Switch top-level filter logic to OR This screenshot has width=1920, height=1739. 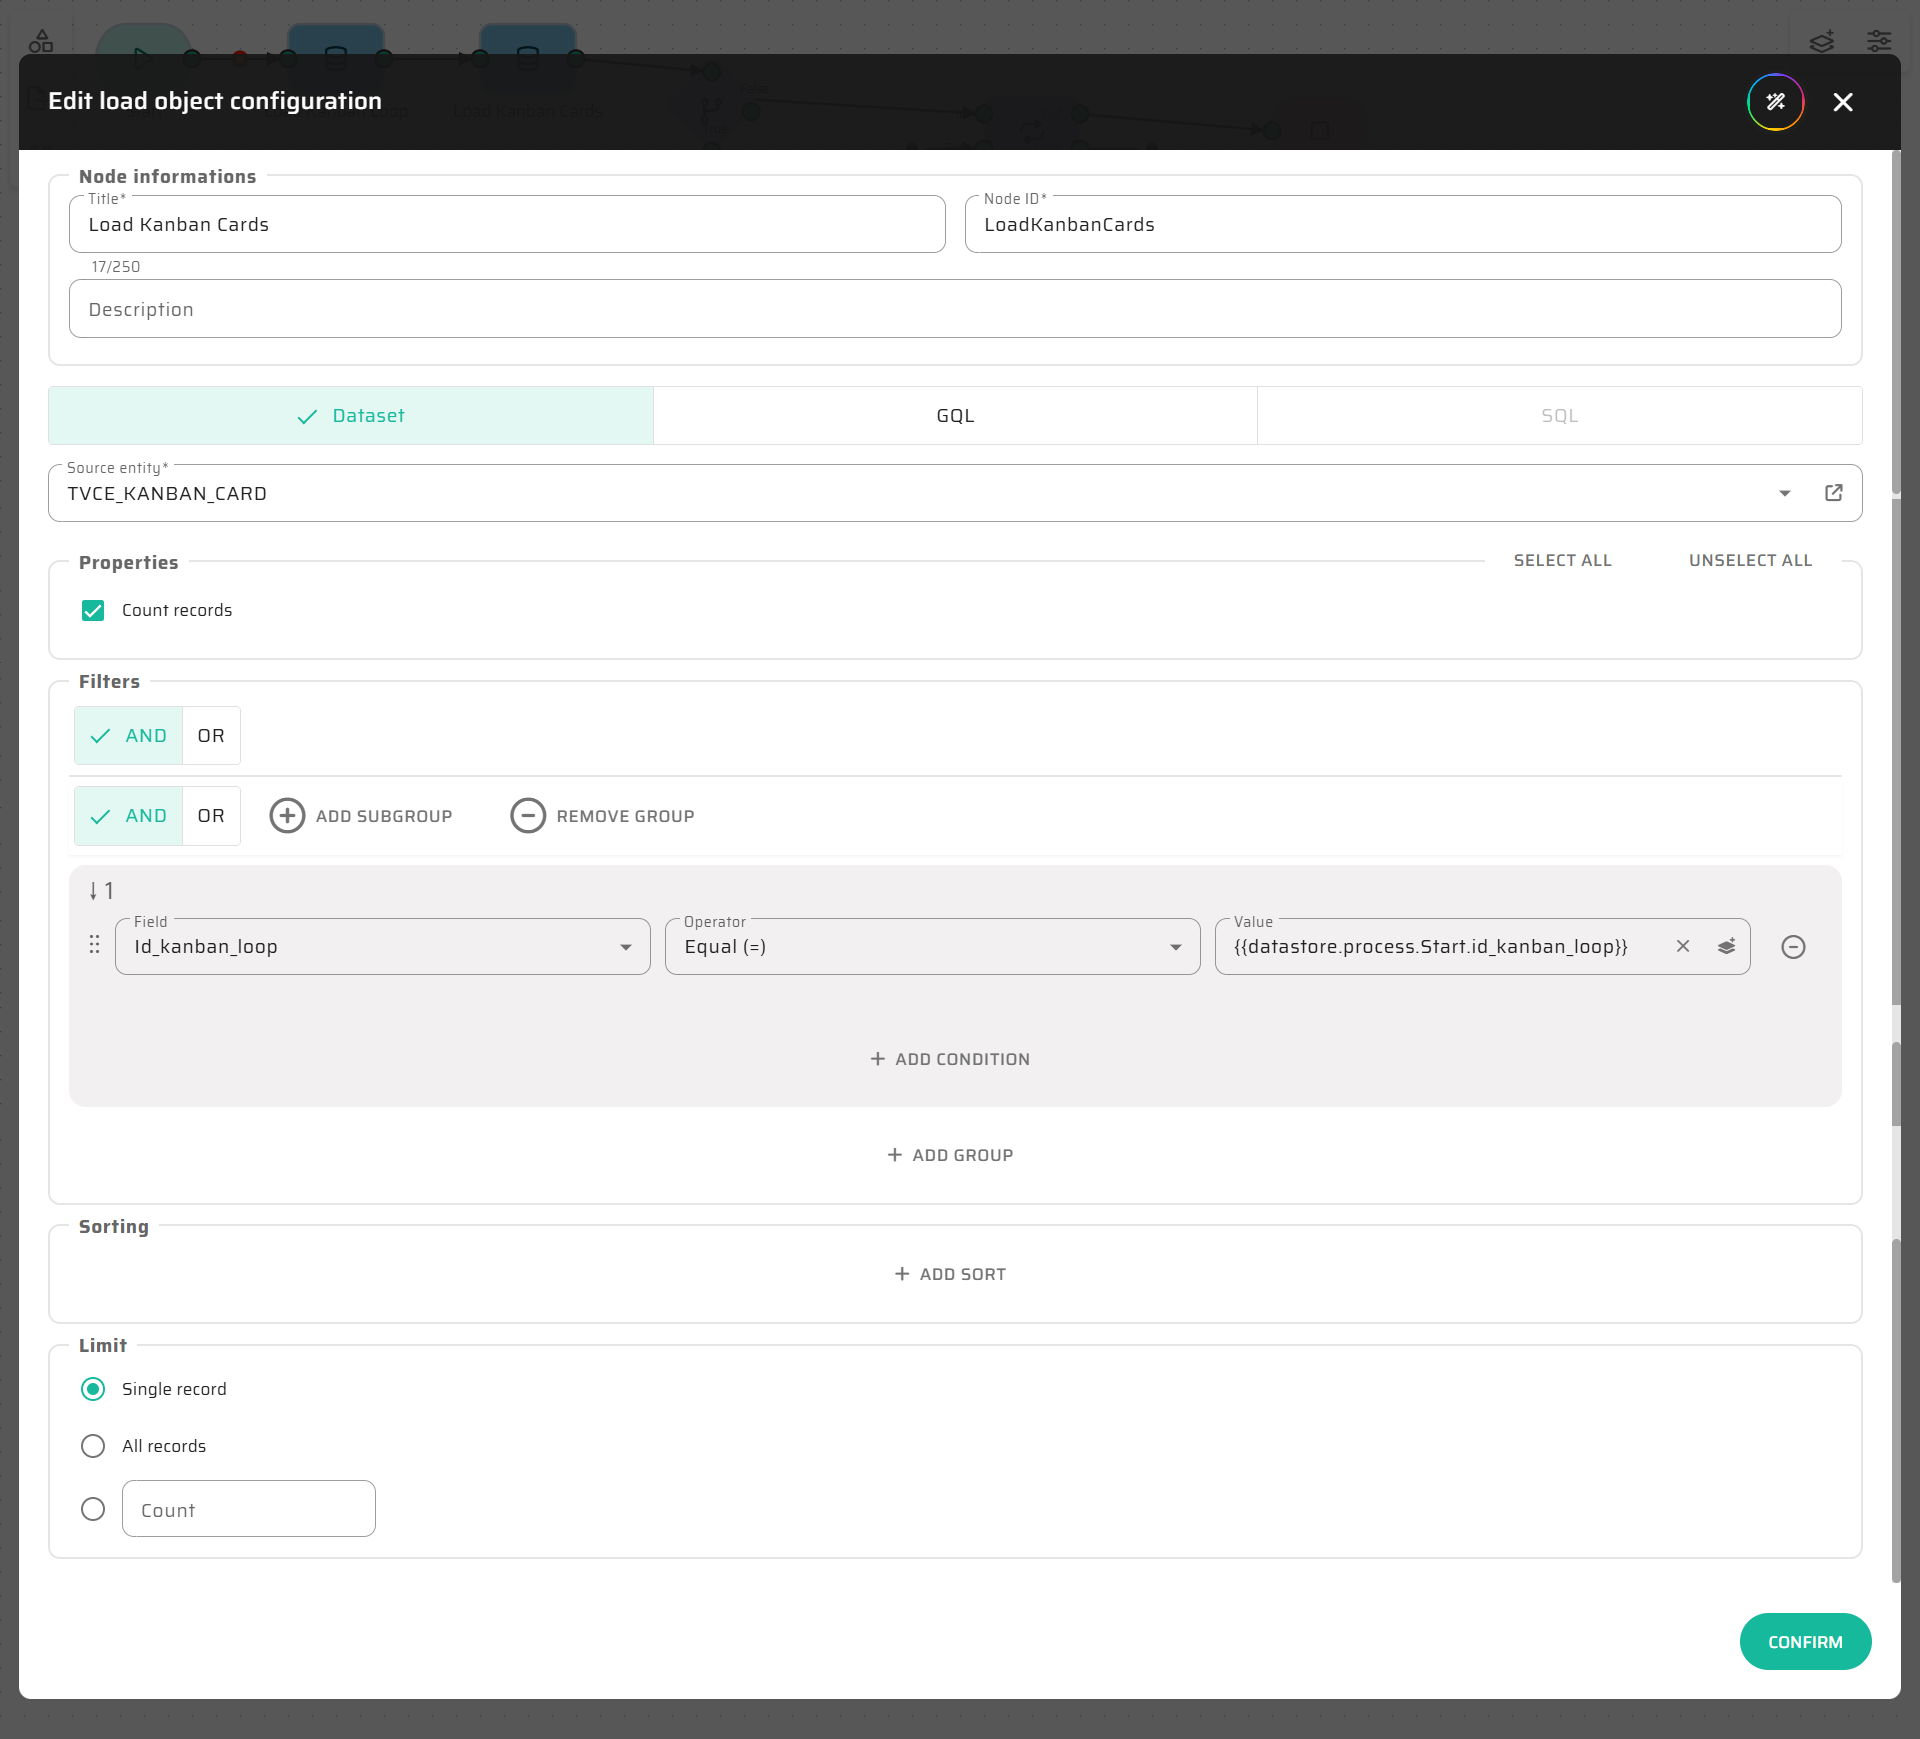coord(211,736)
